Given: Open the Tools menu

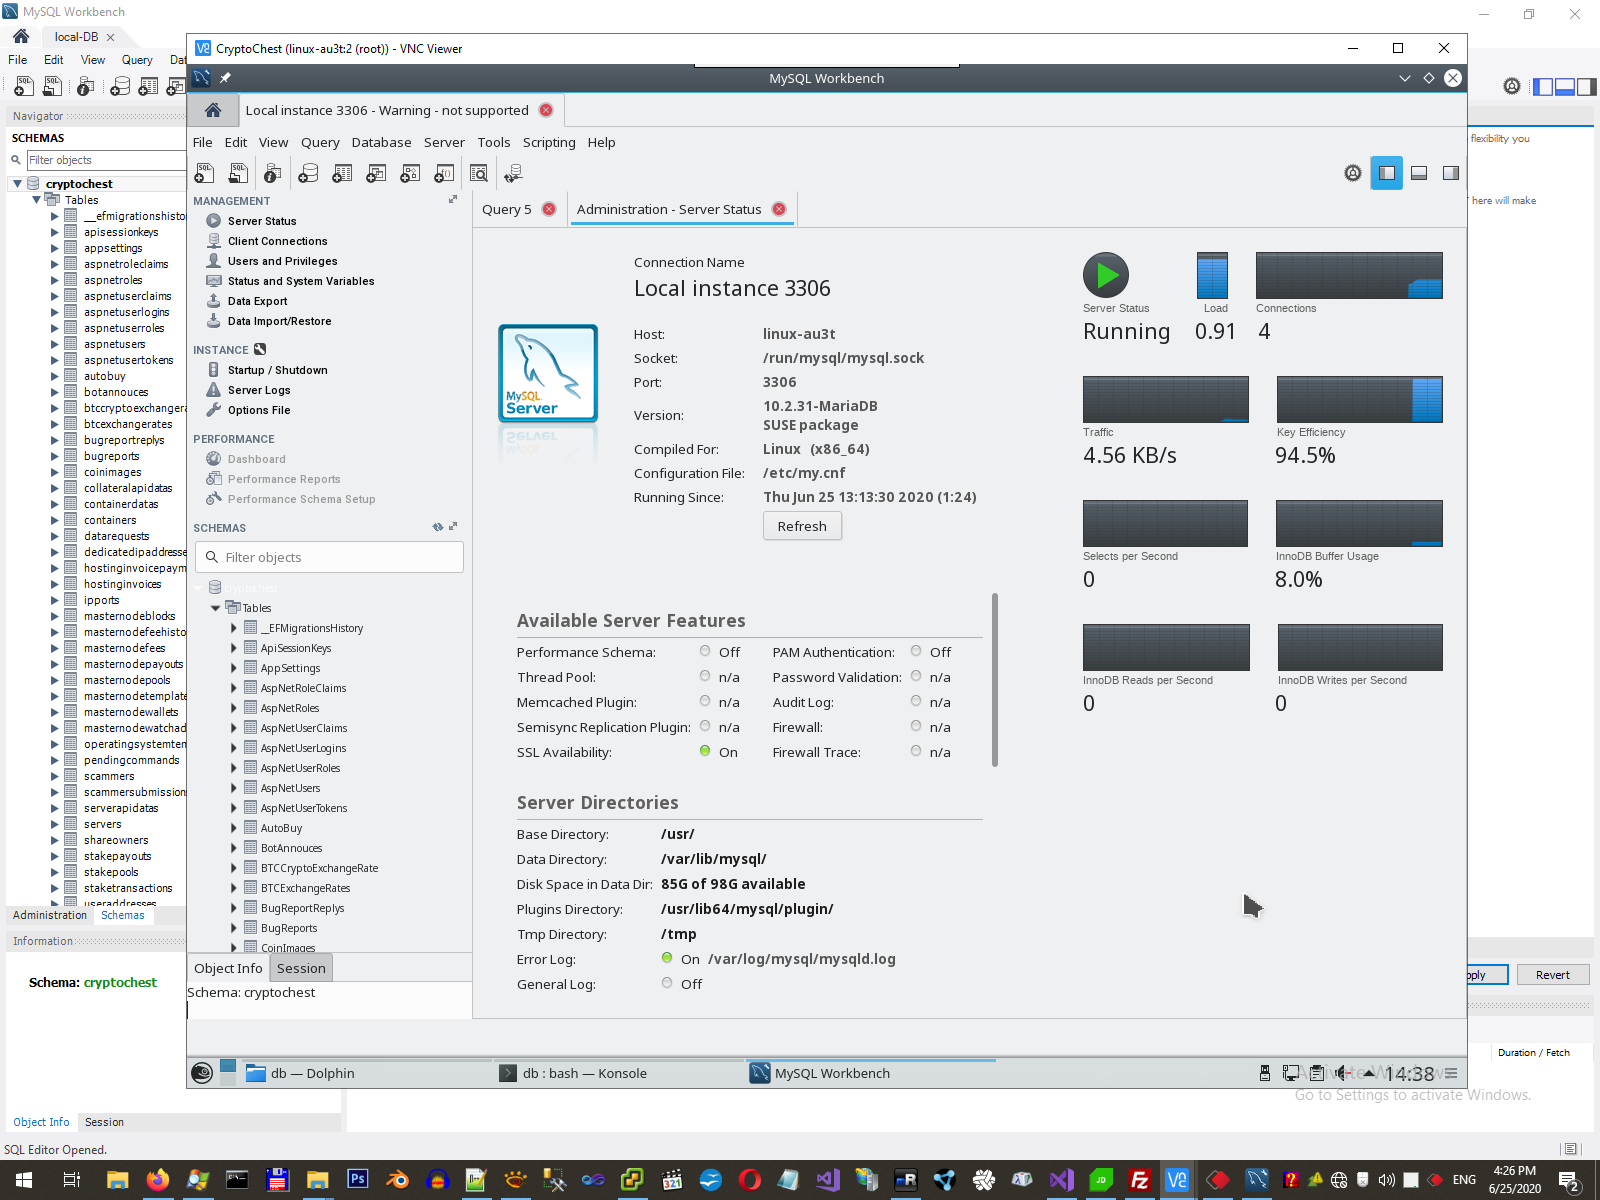Looking at the screenshot, I should 494,142.
